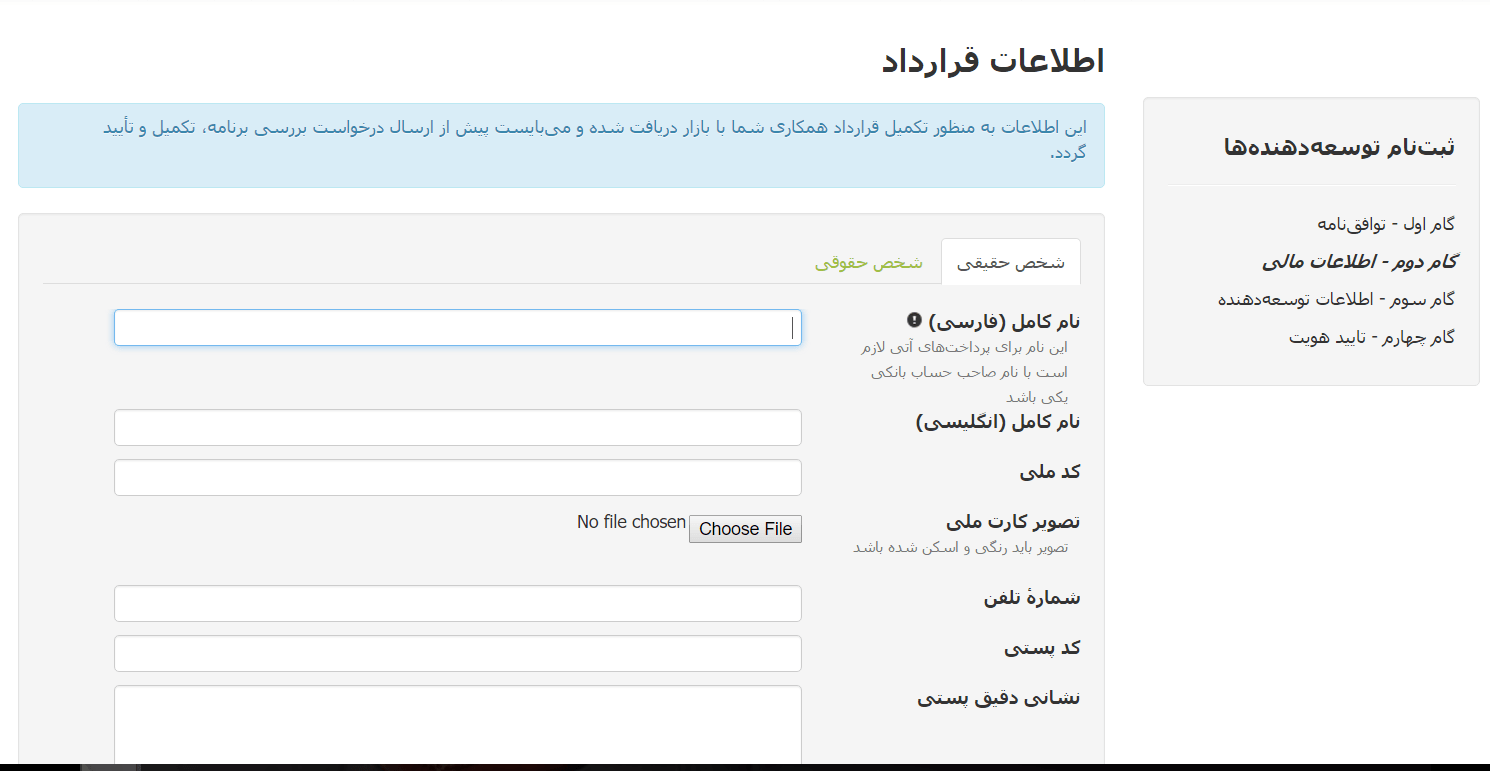The width and height of the screenshot is (1490, 771).
Task: Click the نام کامل (انگلیسی) text box
Action: [458, 428]
